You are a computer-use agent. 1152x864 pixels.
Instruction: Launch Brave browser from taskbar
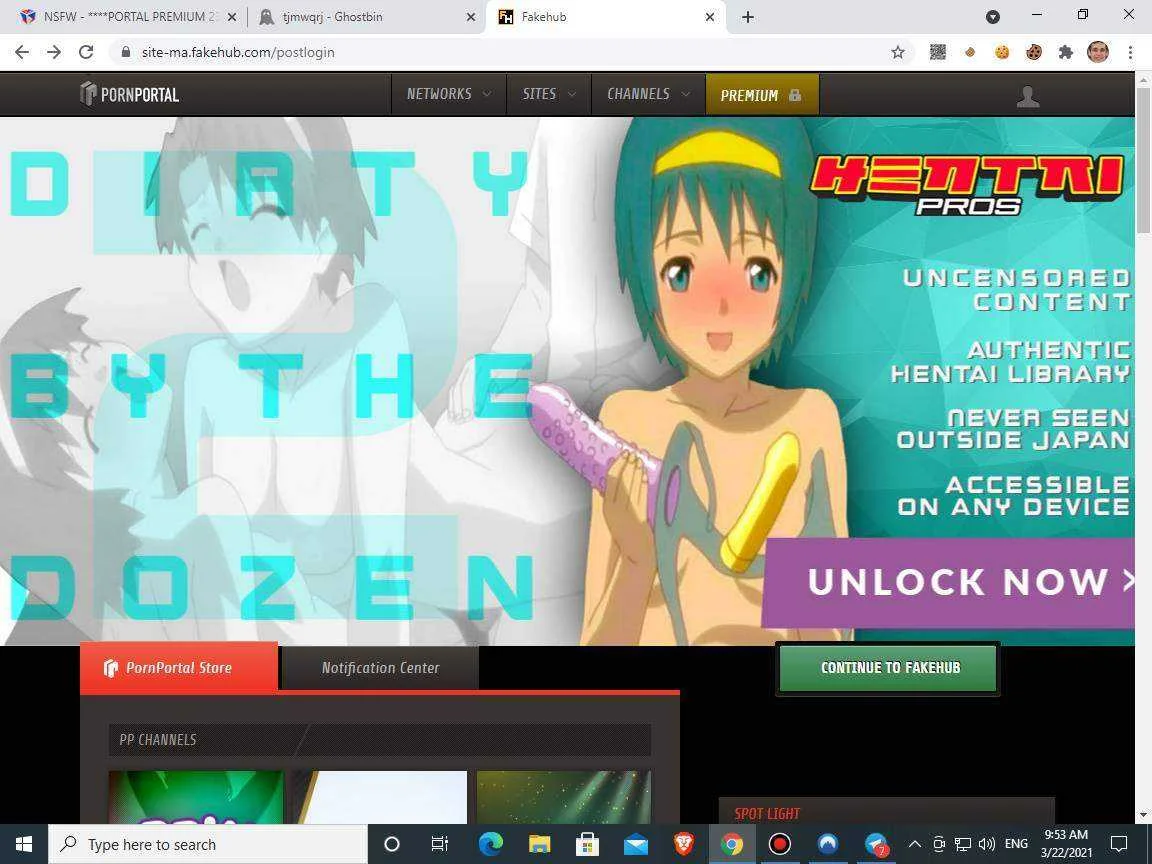pos(683,844)
